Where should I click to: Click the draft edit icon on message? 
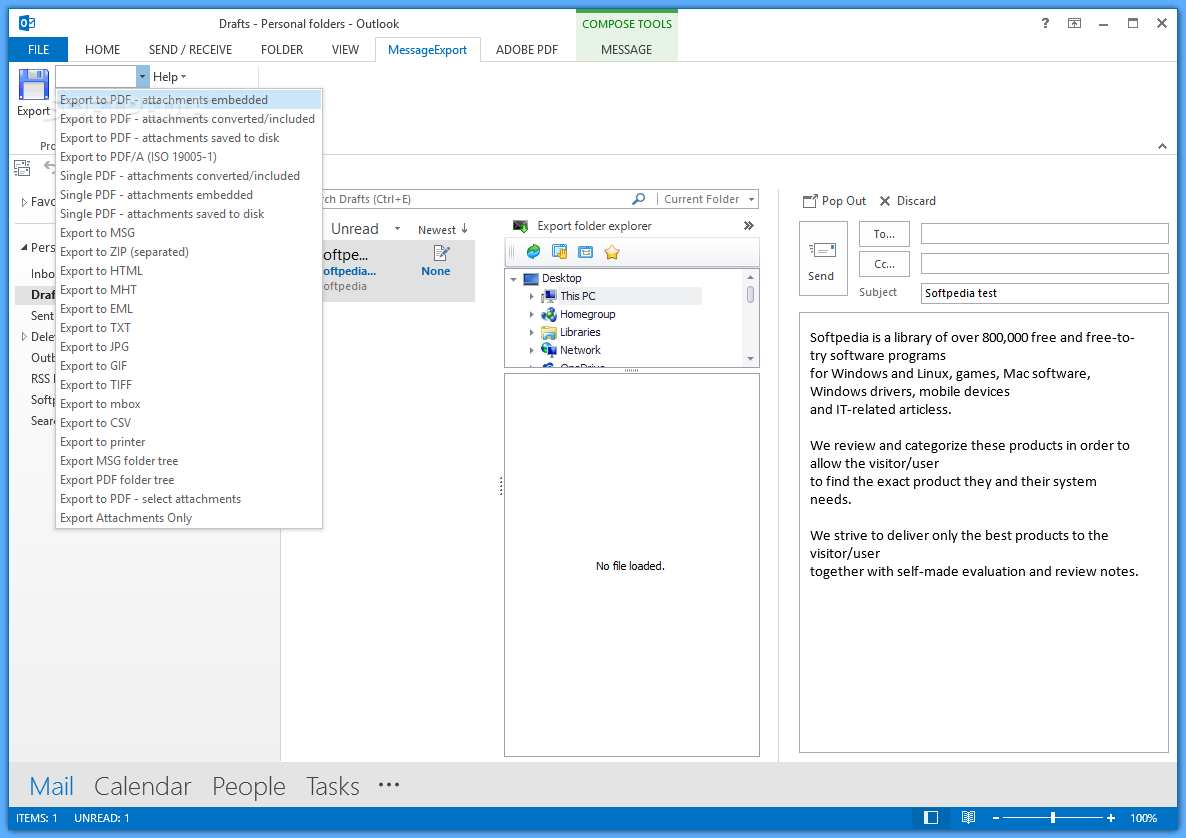click(442, 253)
